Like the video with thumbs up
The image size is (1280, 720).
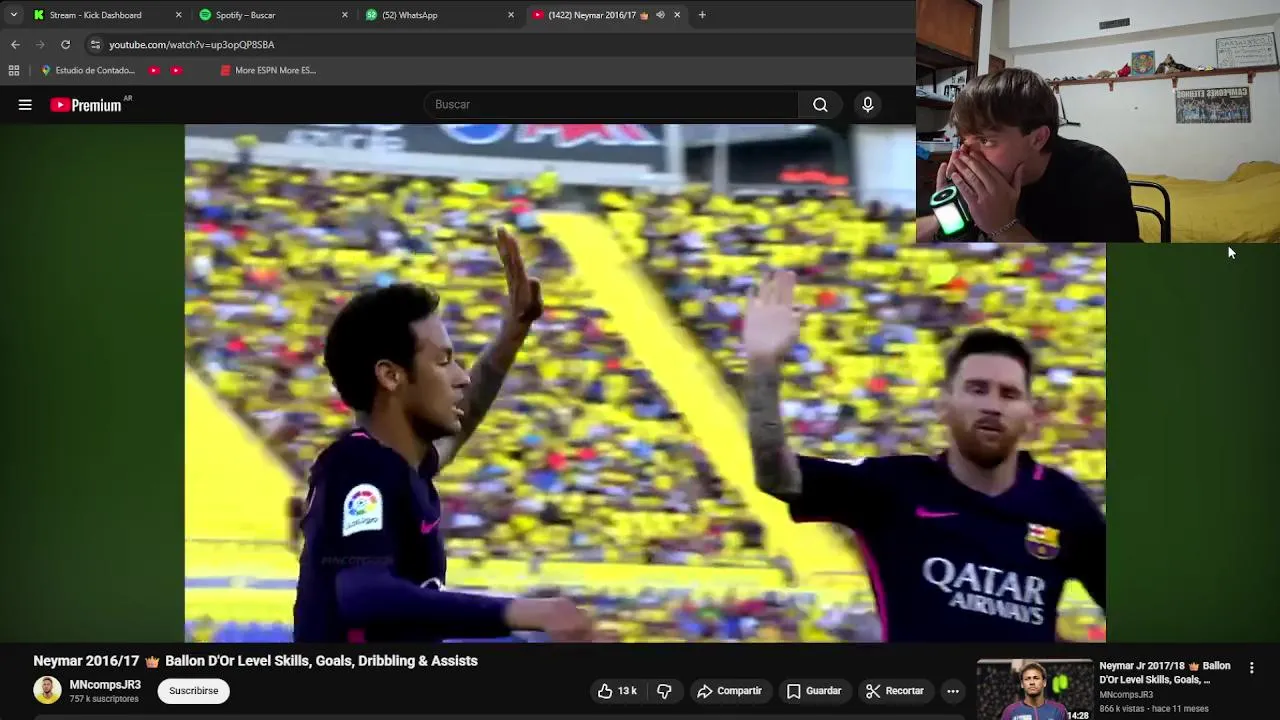[617, 691]
